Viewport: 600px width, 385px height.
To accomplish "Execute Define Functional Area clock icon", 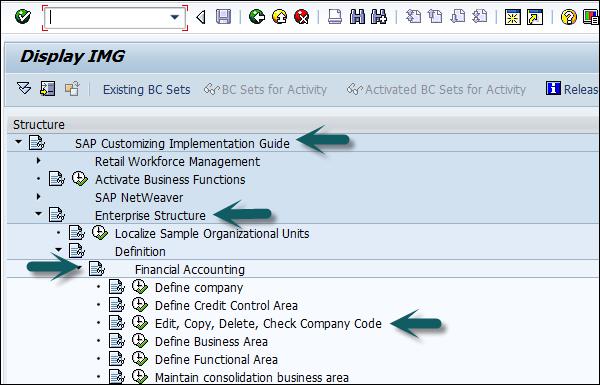I will [140, 359].
